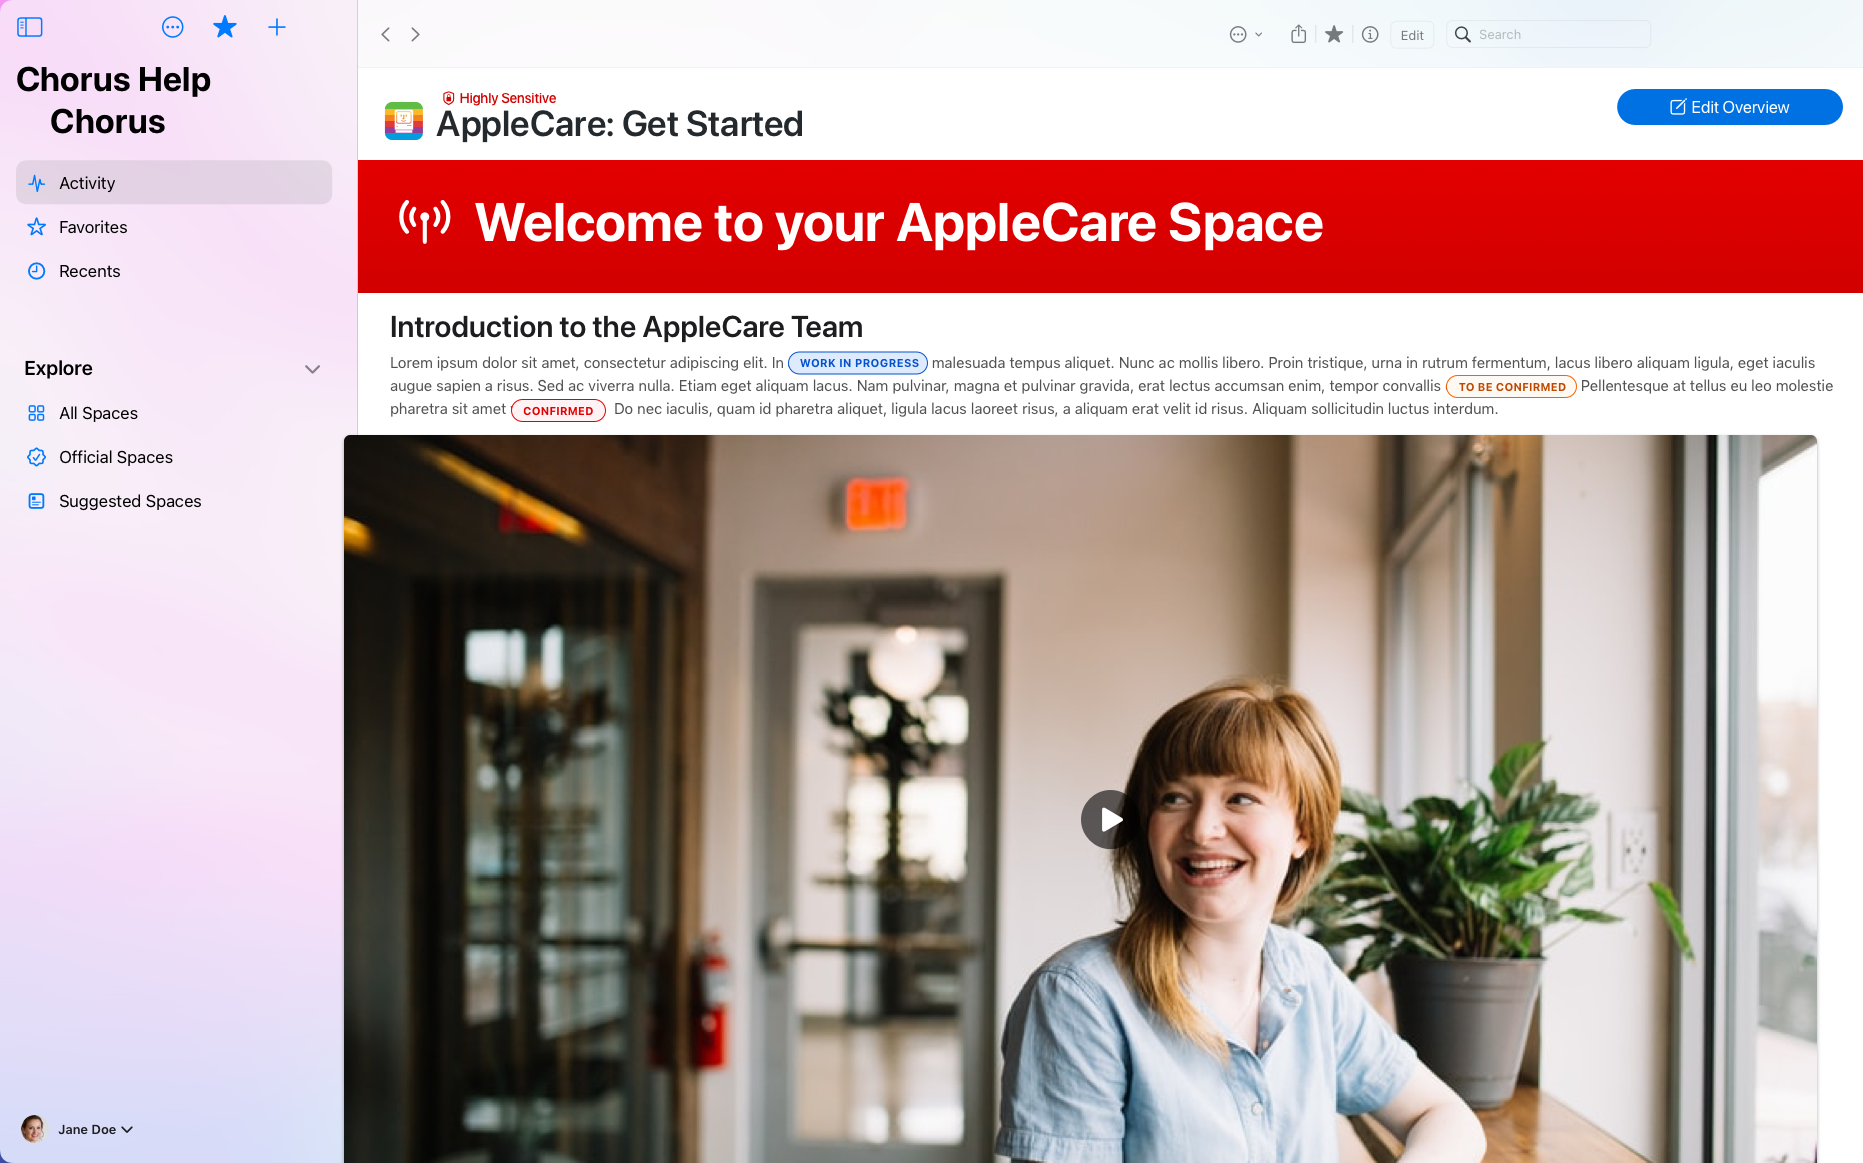Viewport: 1863px width, 1163px height.
Task: Open the toolbar more options dropdown
Action: click(1246, 34)
